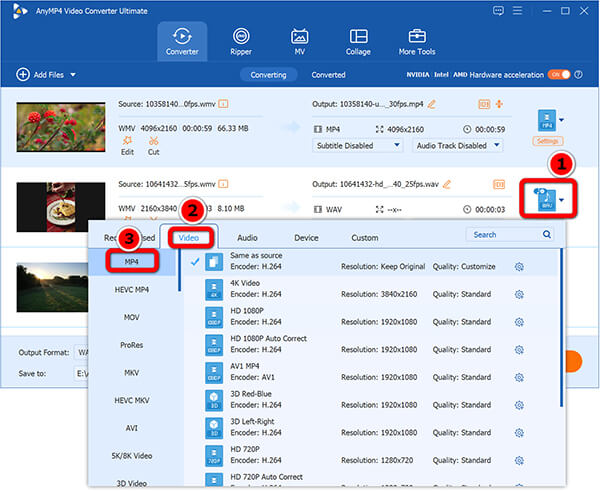
Task: Rename second output file with pencil icon
Action: point(447,184)
